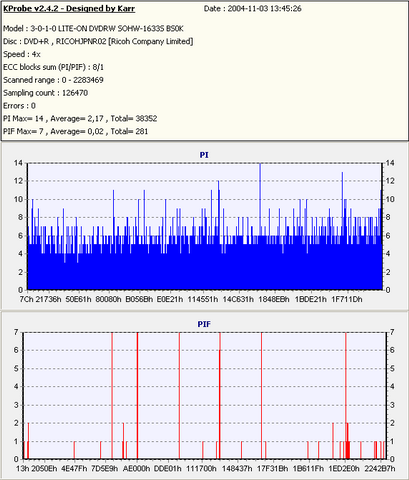Viewport: 409px width, 480px height.
Task: Click the tallest PI spike reaching 14
Action: click(x=260, y=200)
